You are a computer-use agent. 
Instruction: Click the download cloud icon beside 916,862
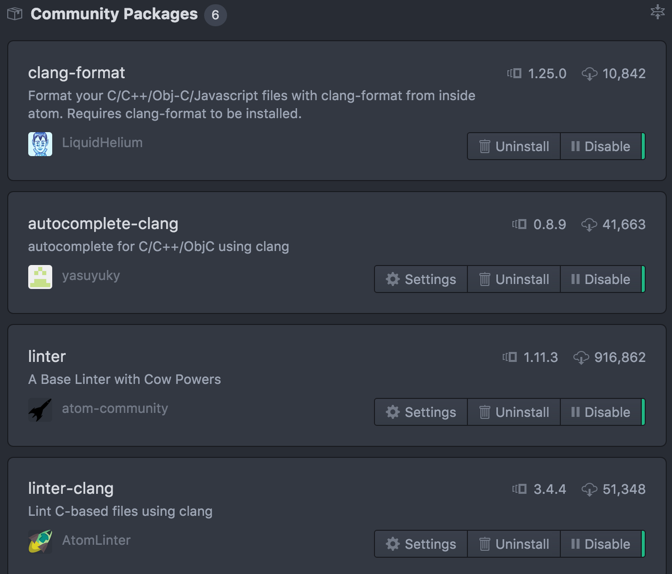click(x=581, y=358)
